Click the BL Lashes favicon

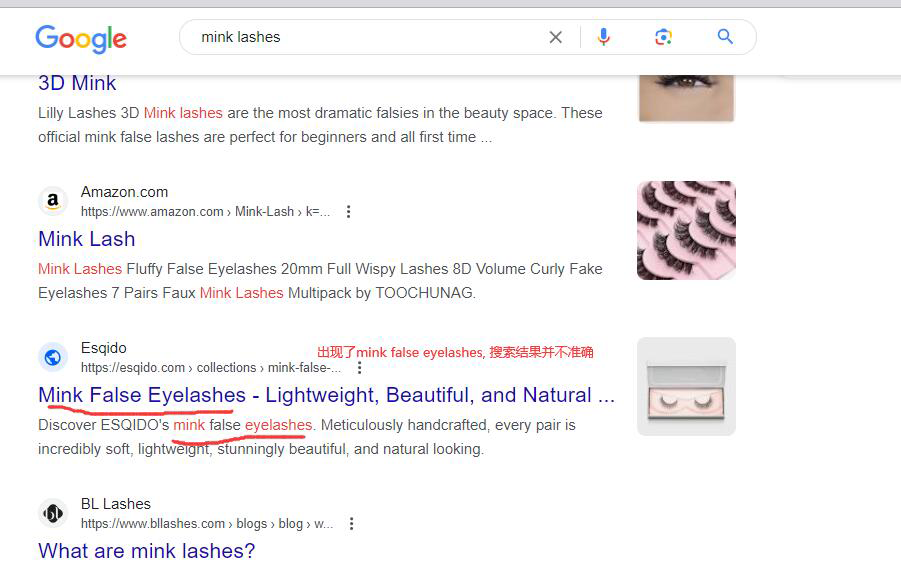pos(53,513)
